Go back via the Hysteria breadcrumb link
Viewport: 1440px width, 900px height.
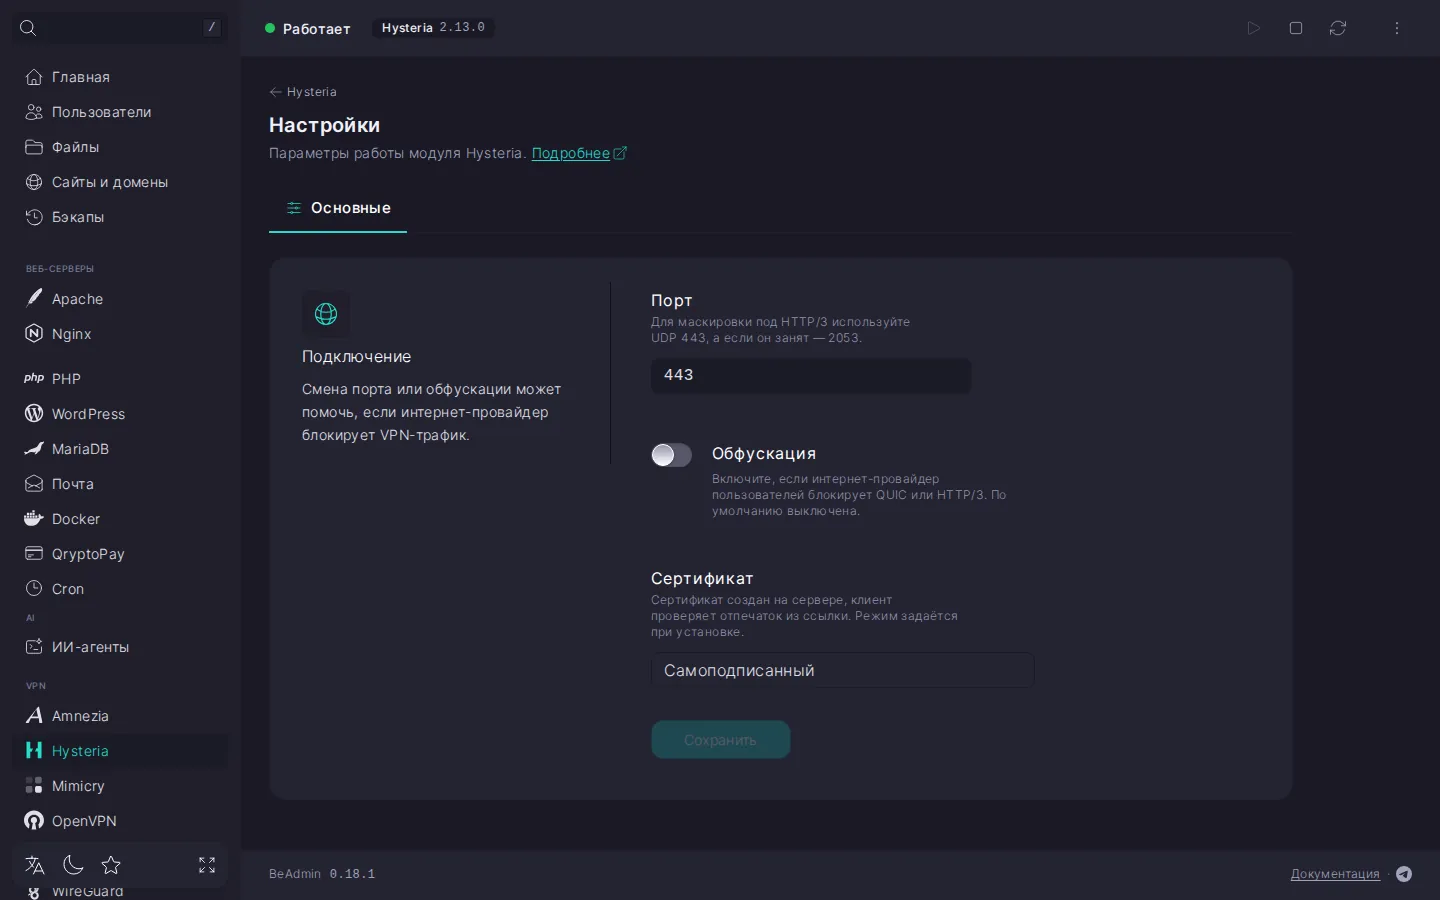coord(303,92)
